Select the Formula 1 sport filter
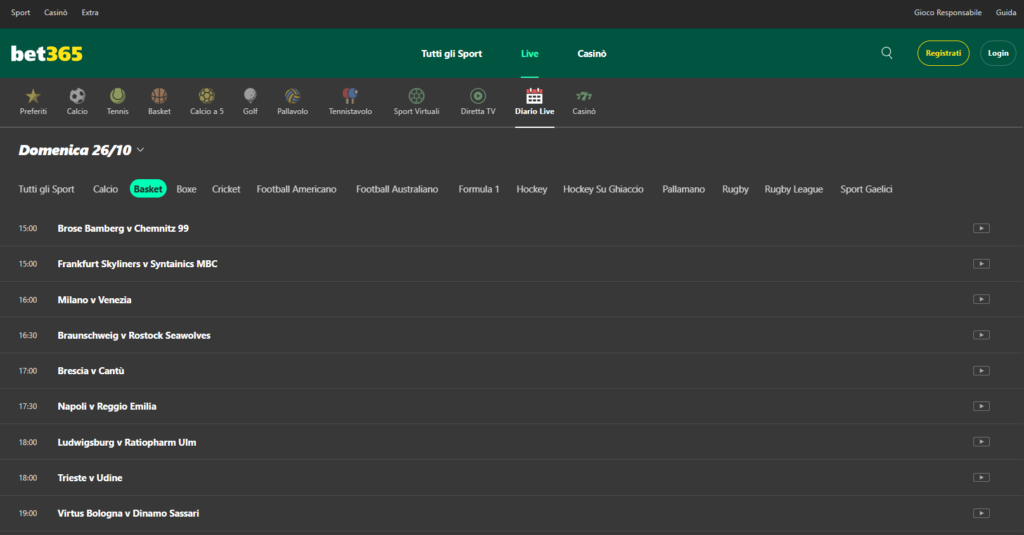This screenshot has width=1024, height=535. pos(477,189)
